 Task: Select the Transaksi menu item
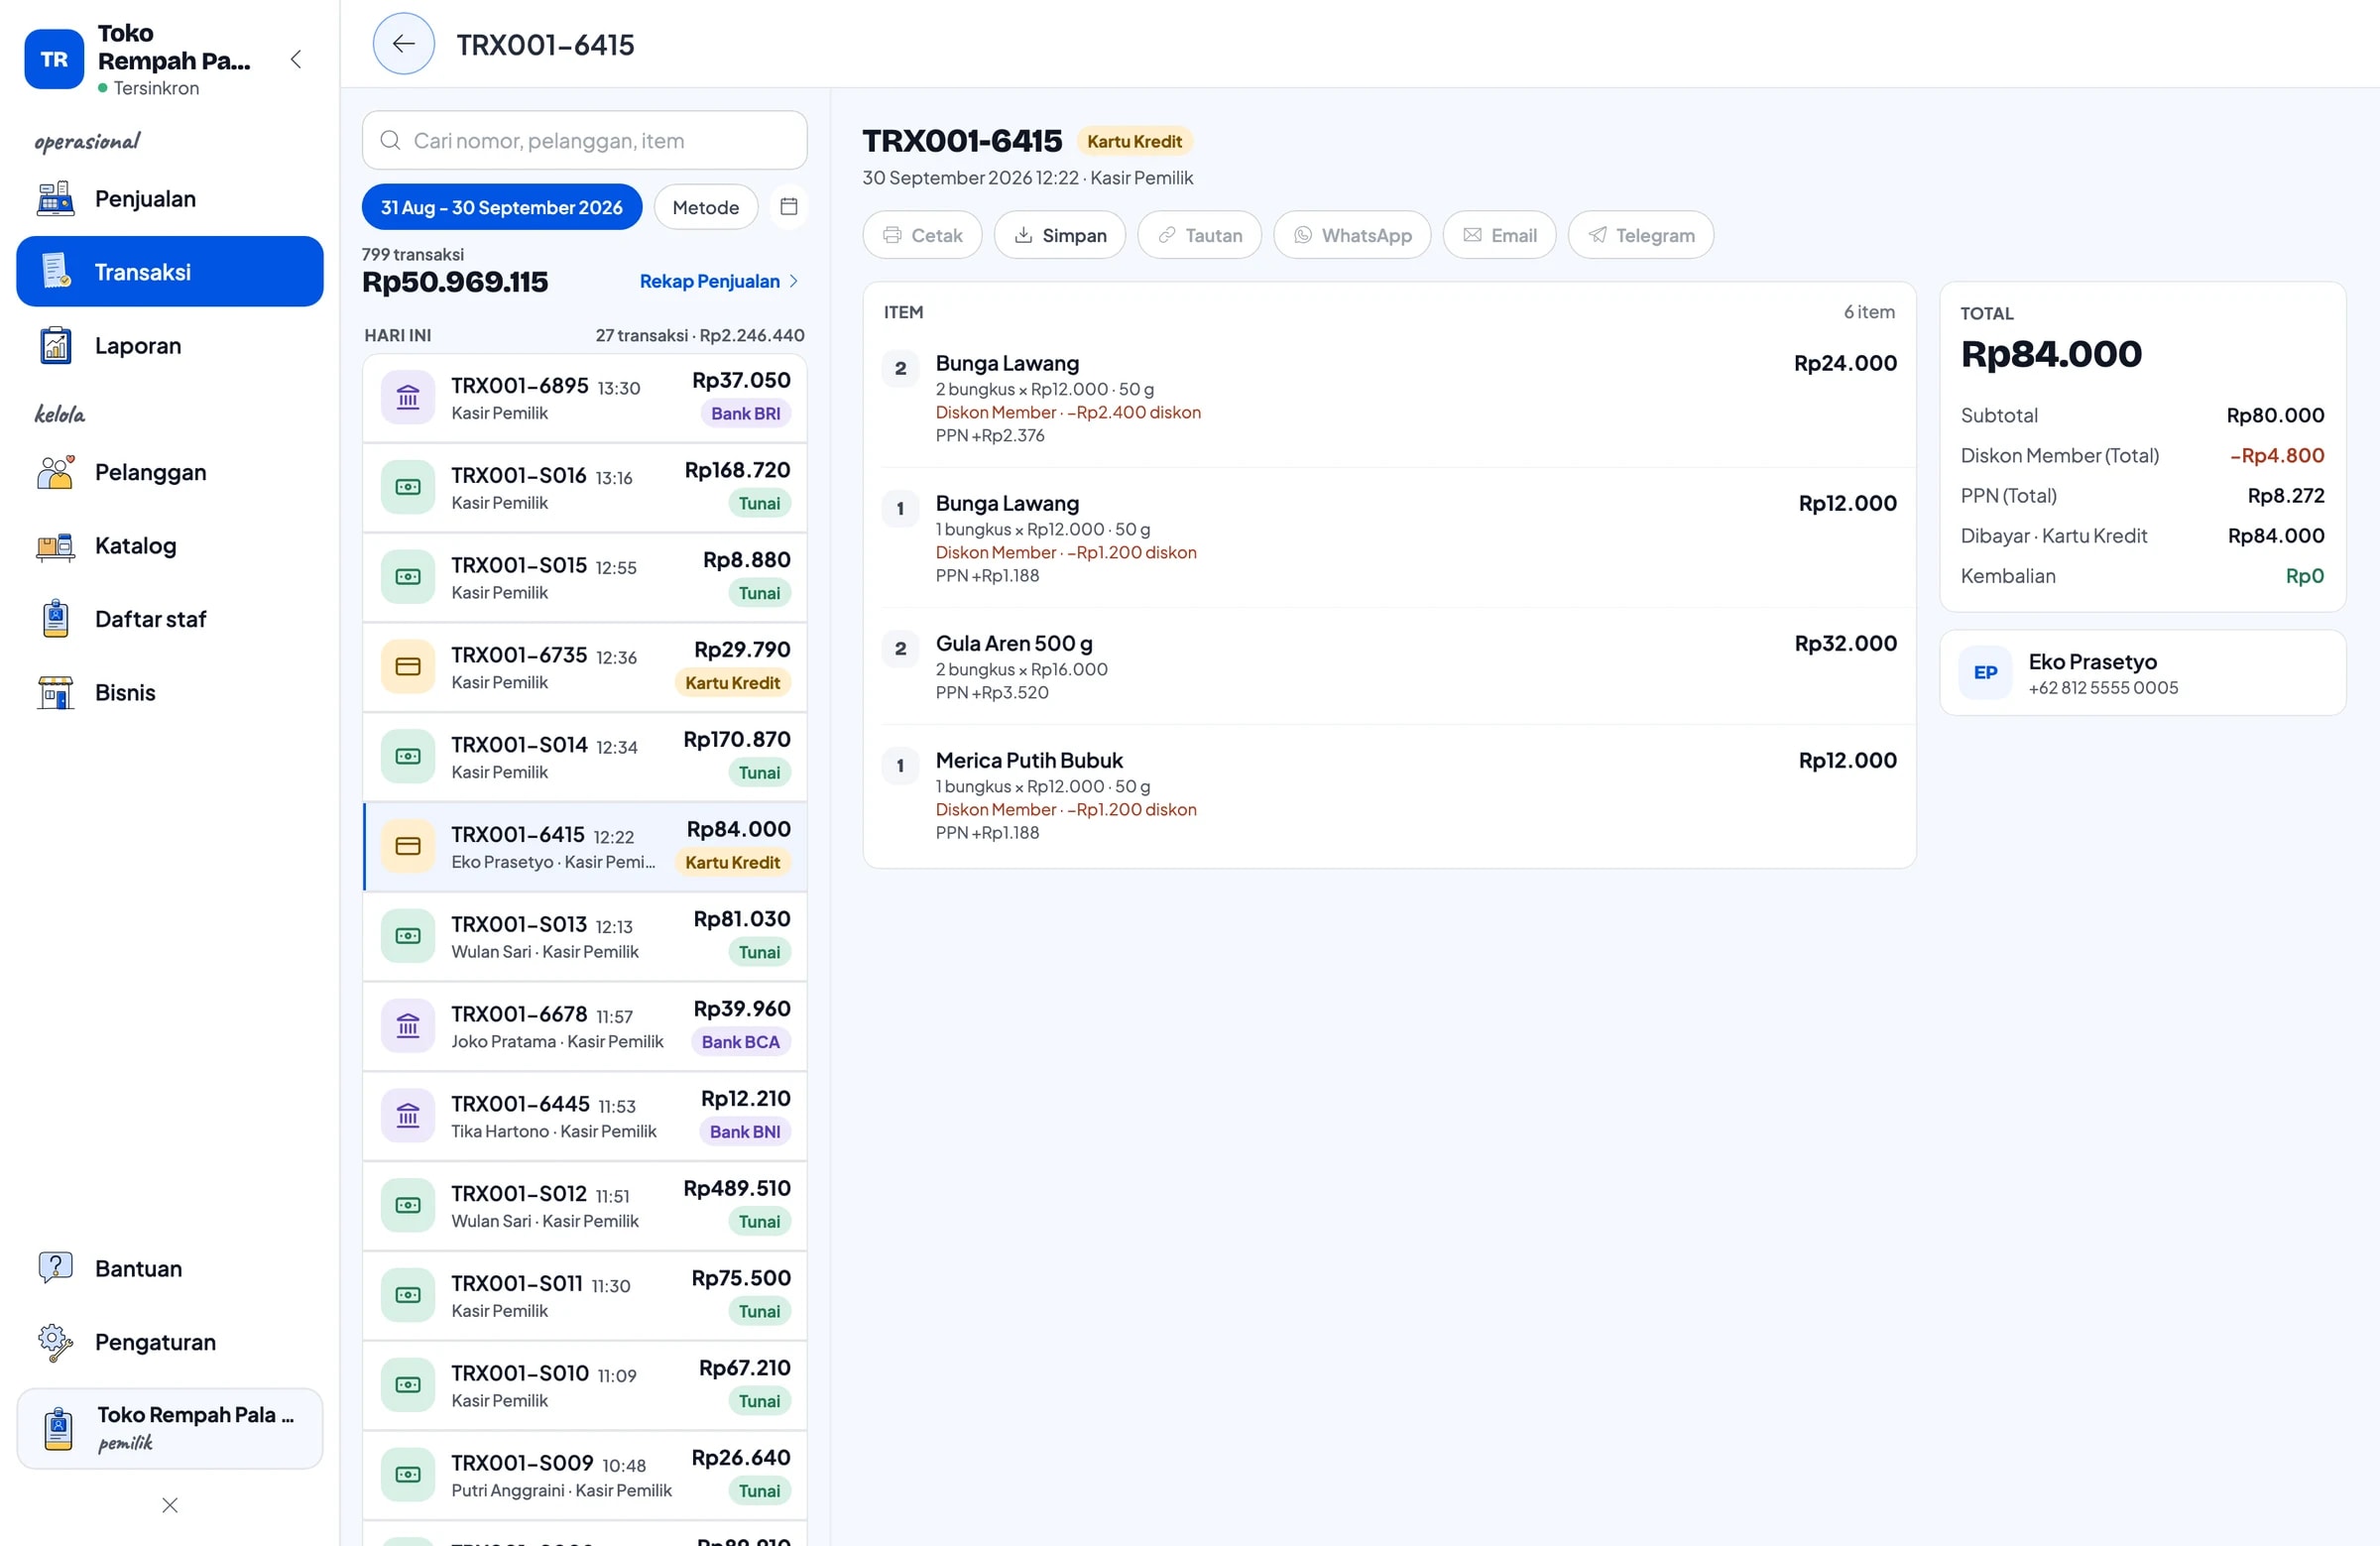170,272
